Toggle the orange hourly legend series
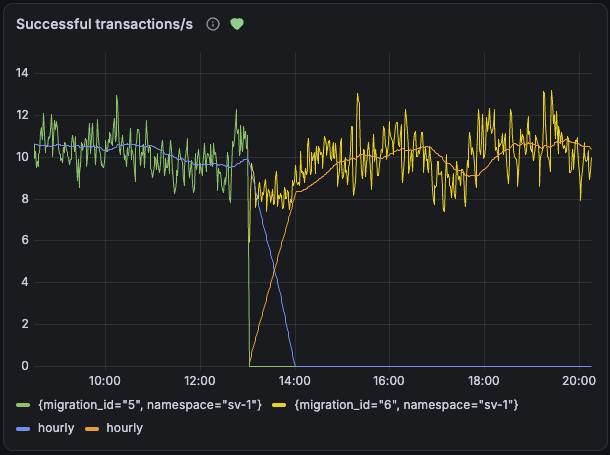The image size is (610, 455). 124,428
